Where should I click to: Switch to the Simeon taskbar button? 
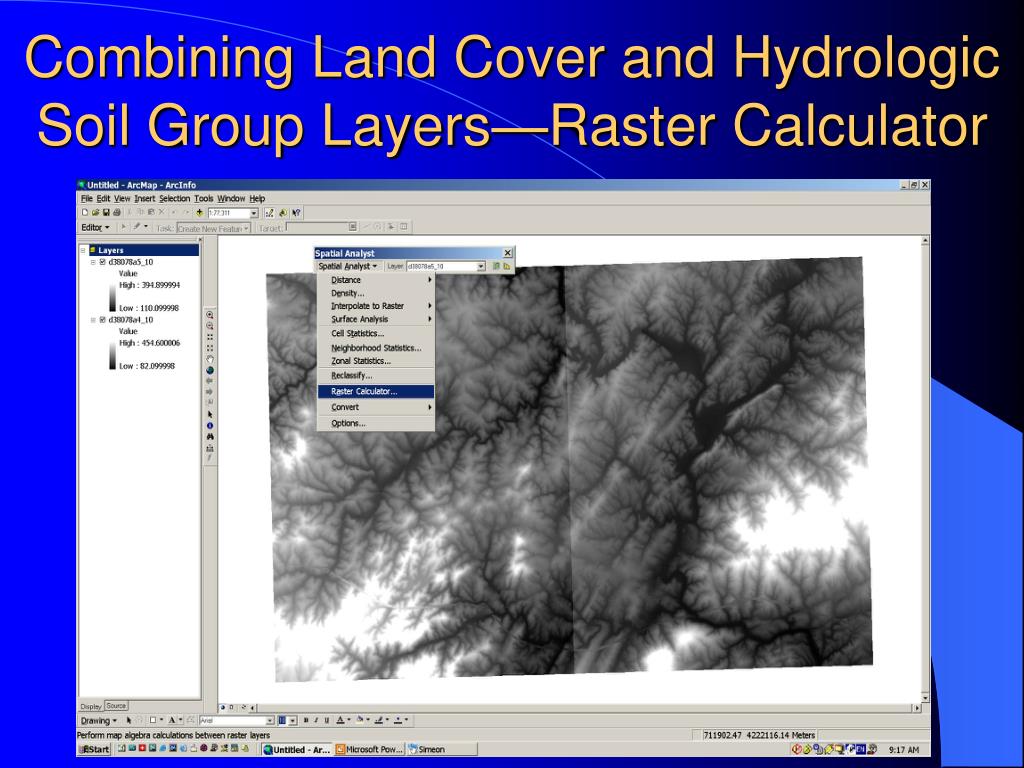[x=441, y=750]
